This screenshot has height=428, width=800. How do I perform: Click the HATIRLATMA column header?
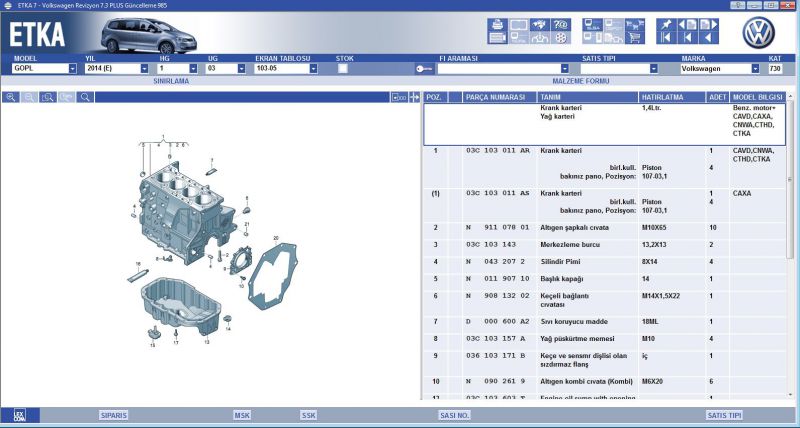click(x=671, y=97)
